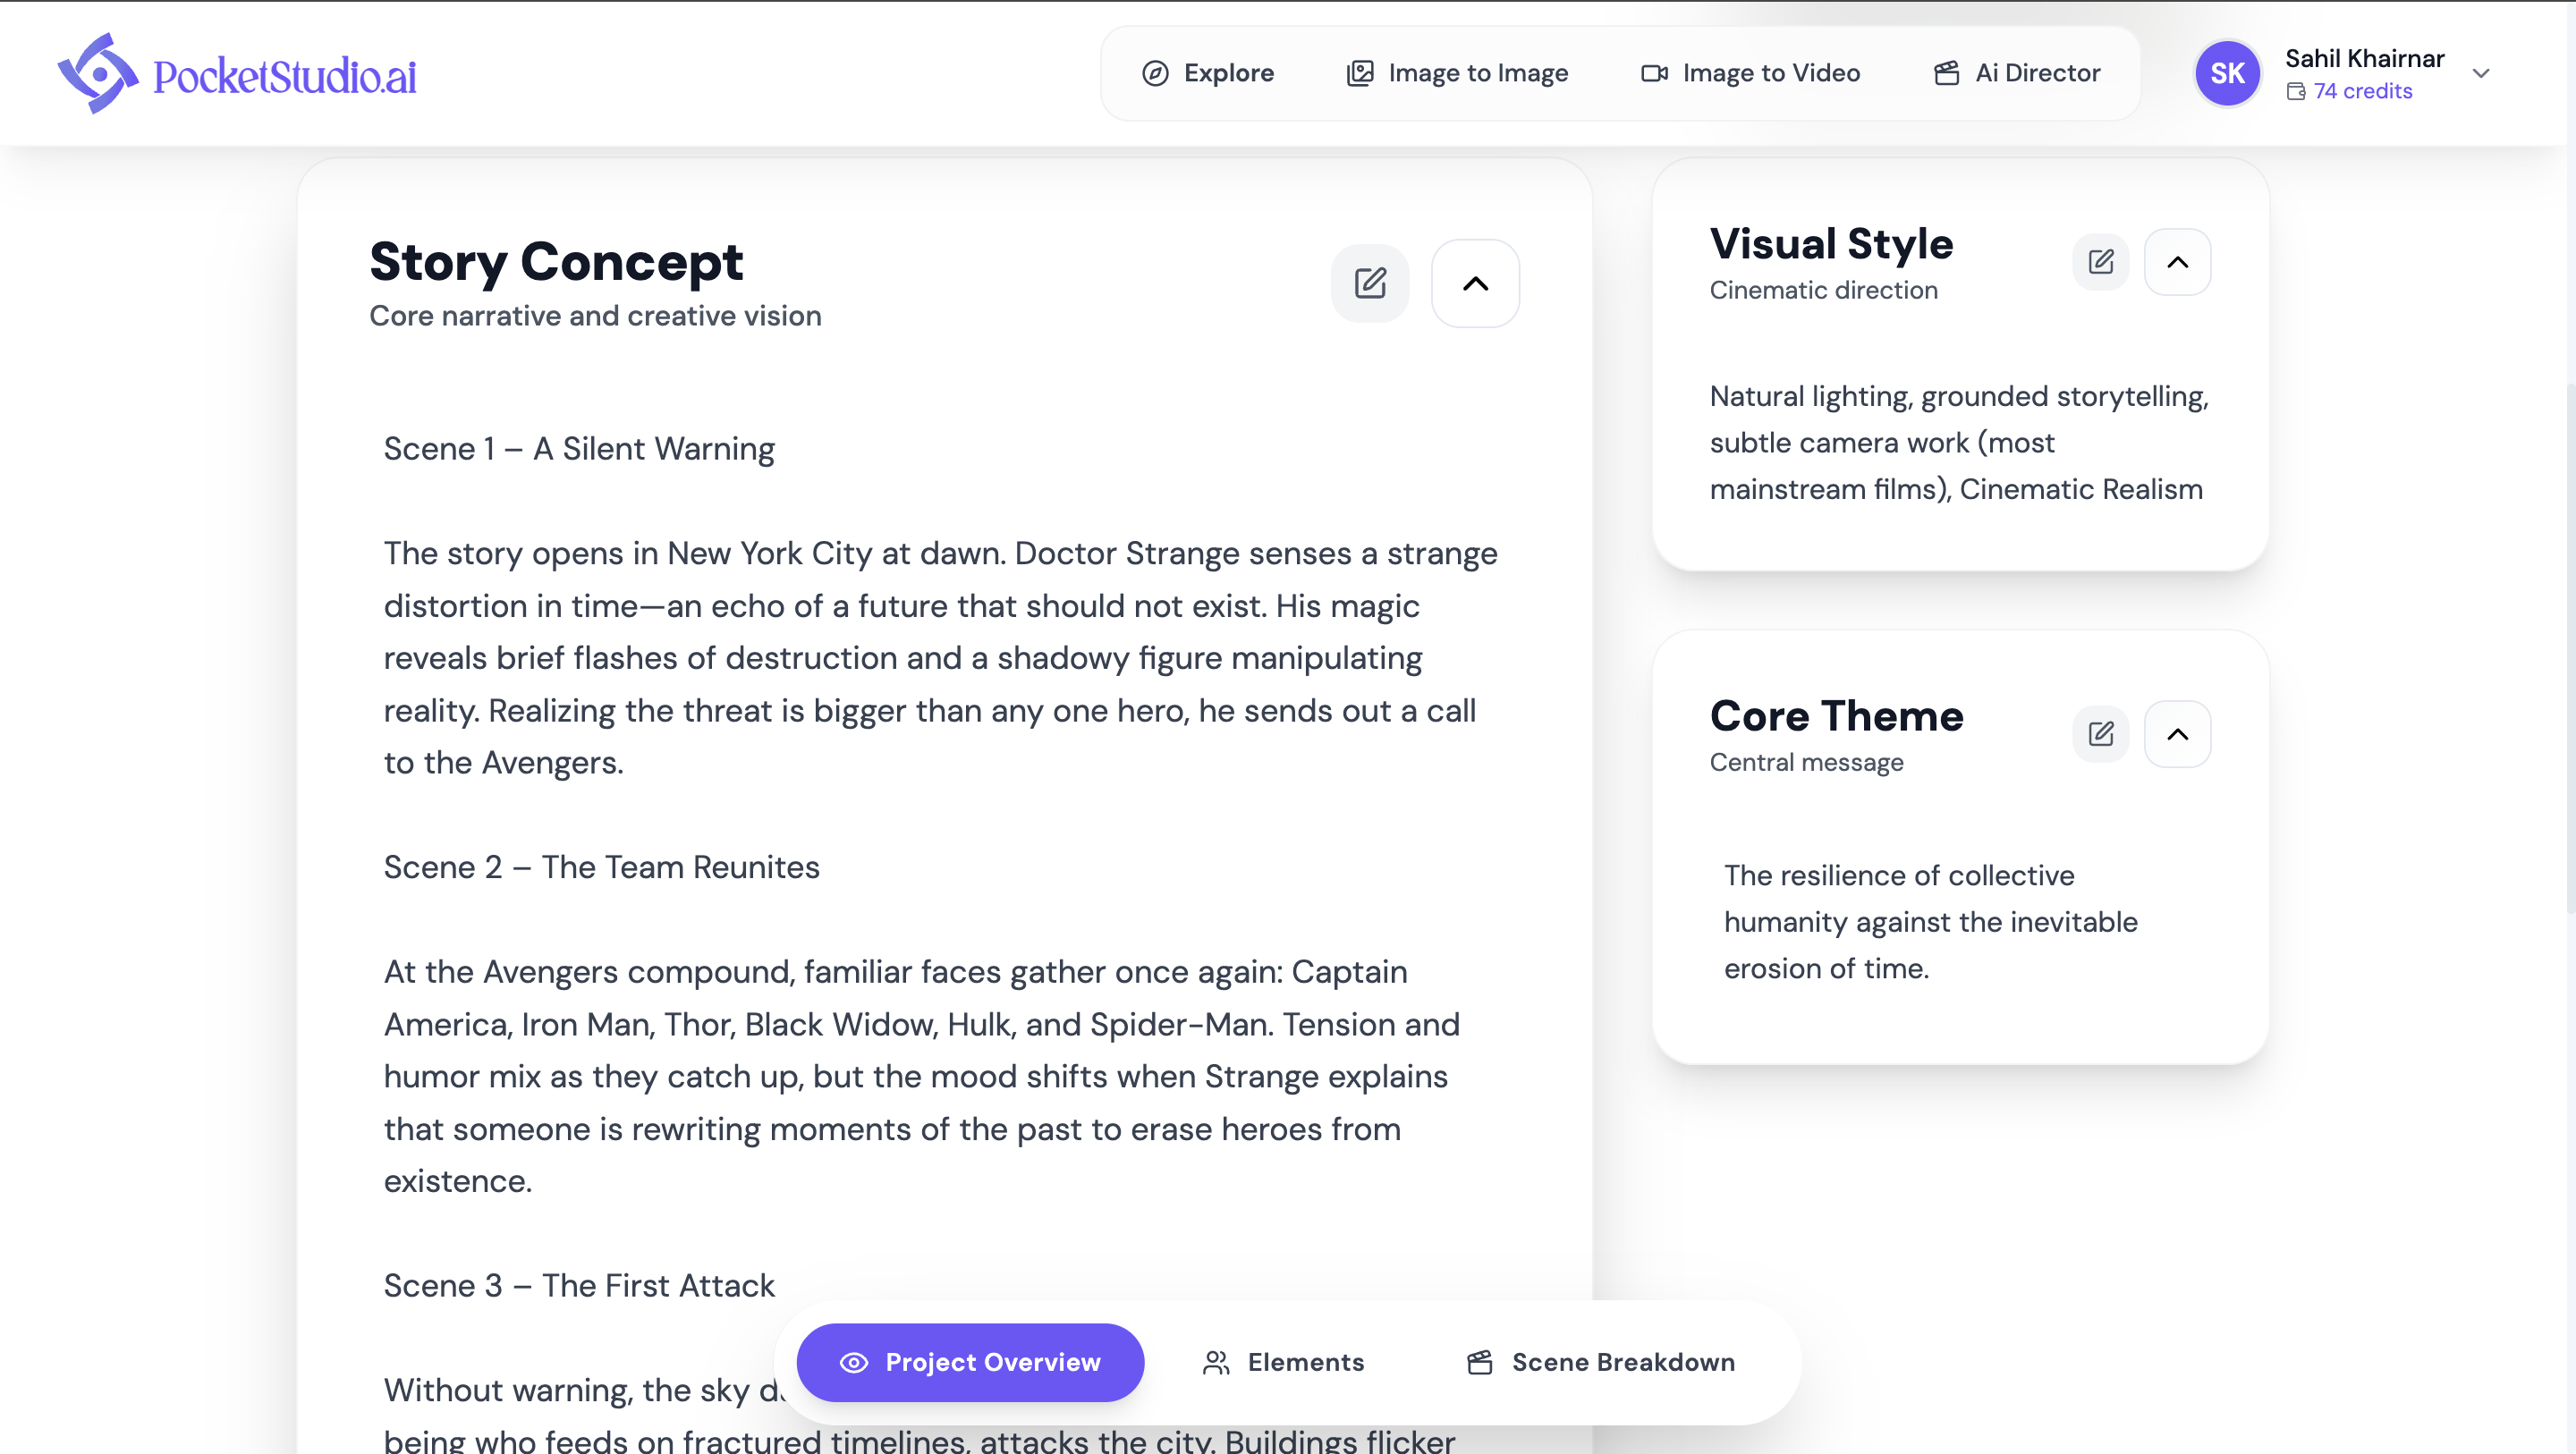This screenshot has height=1454, width=2576.
Task: Collapse the Core Theme card
Action: click(x=2178, y=733)
